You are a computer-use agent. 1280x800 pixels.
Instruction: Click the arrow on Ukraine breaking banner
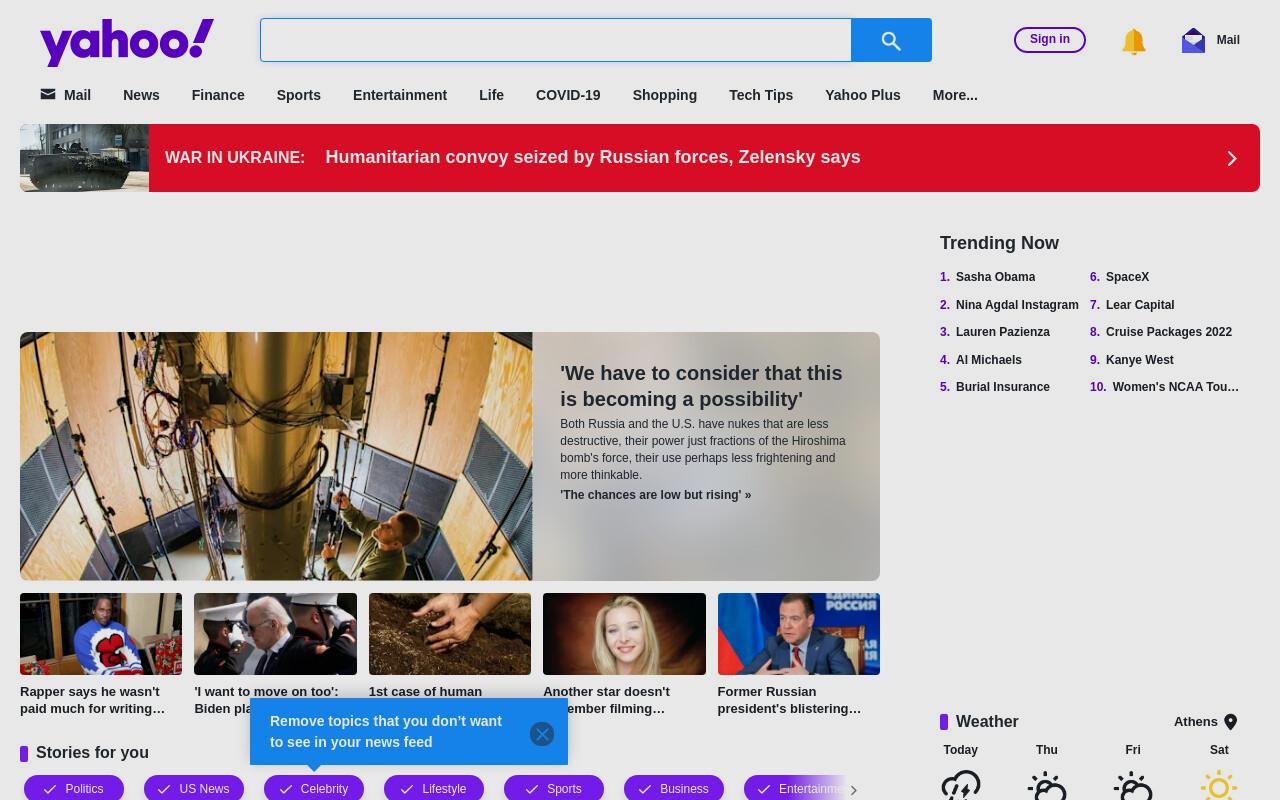1232,158
